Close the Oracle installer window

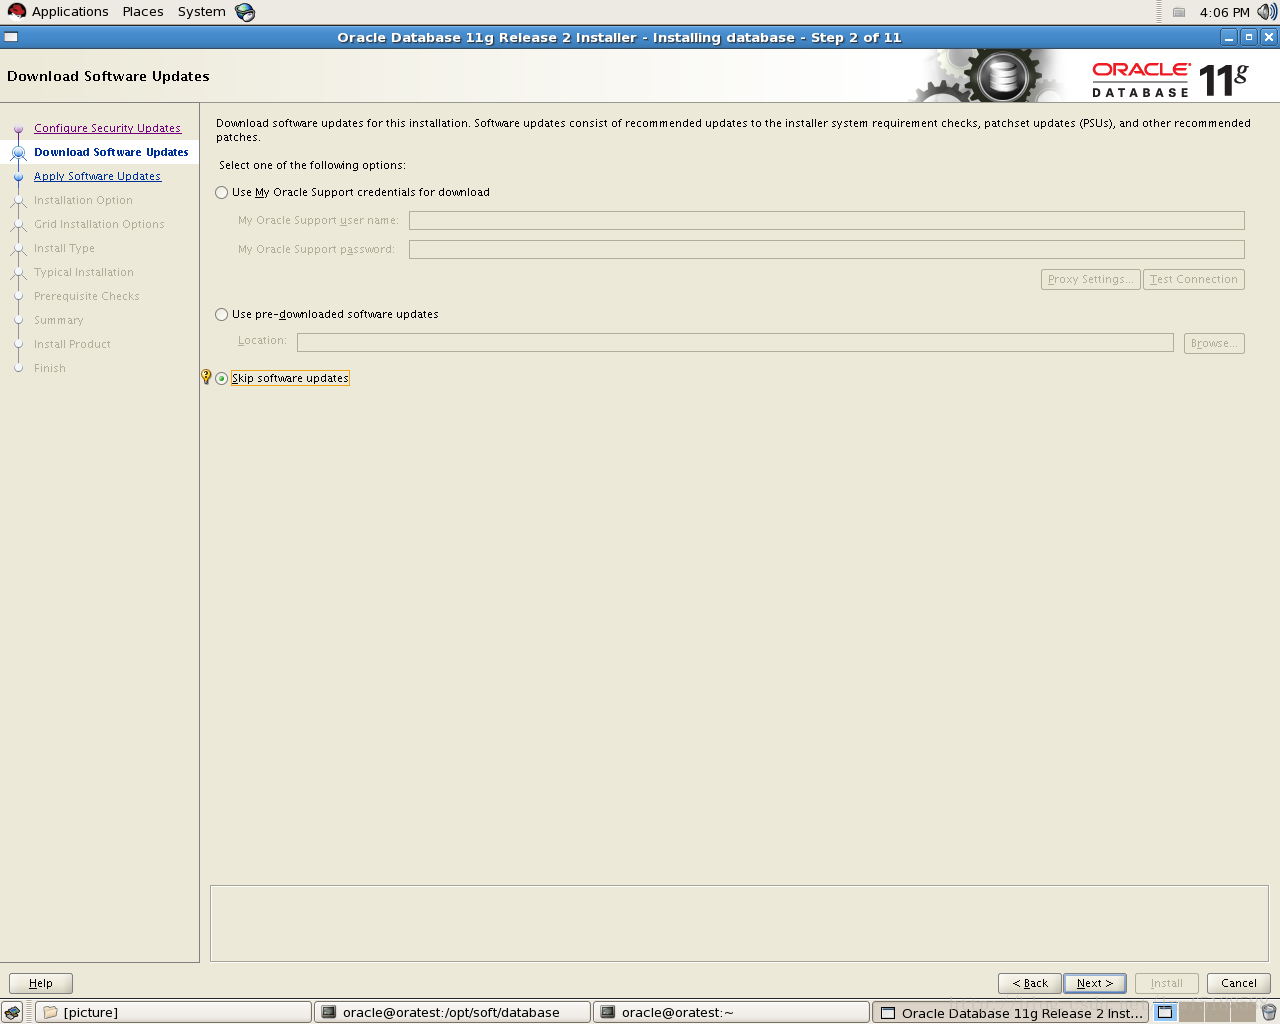coord(1269,37)
